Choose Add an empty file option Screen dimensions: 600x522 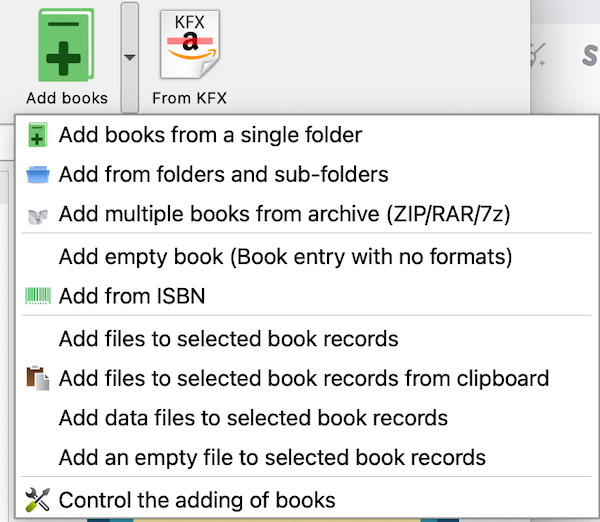pos(272,458)
